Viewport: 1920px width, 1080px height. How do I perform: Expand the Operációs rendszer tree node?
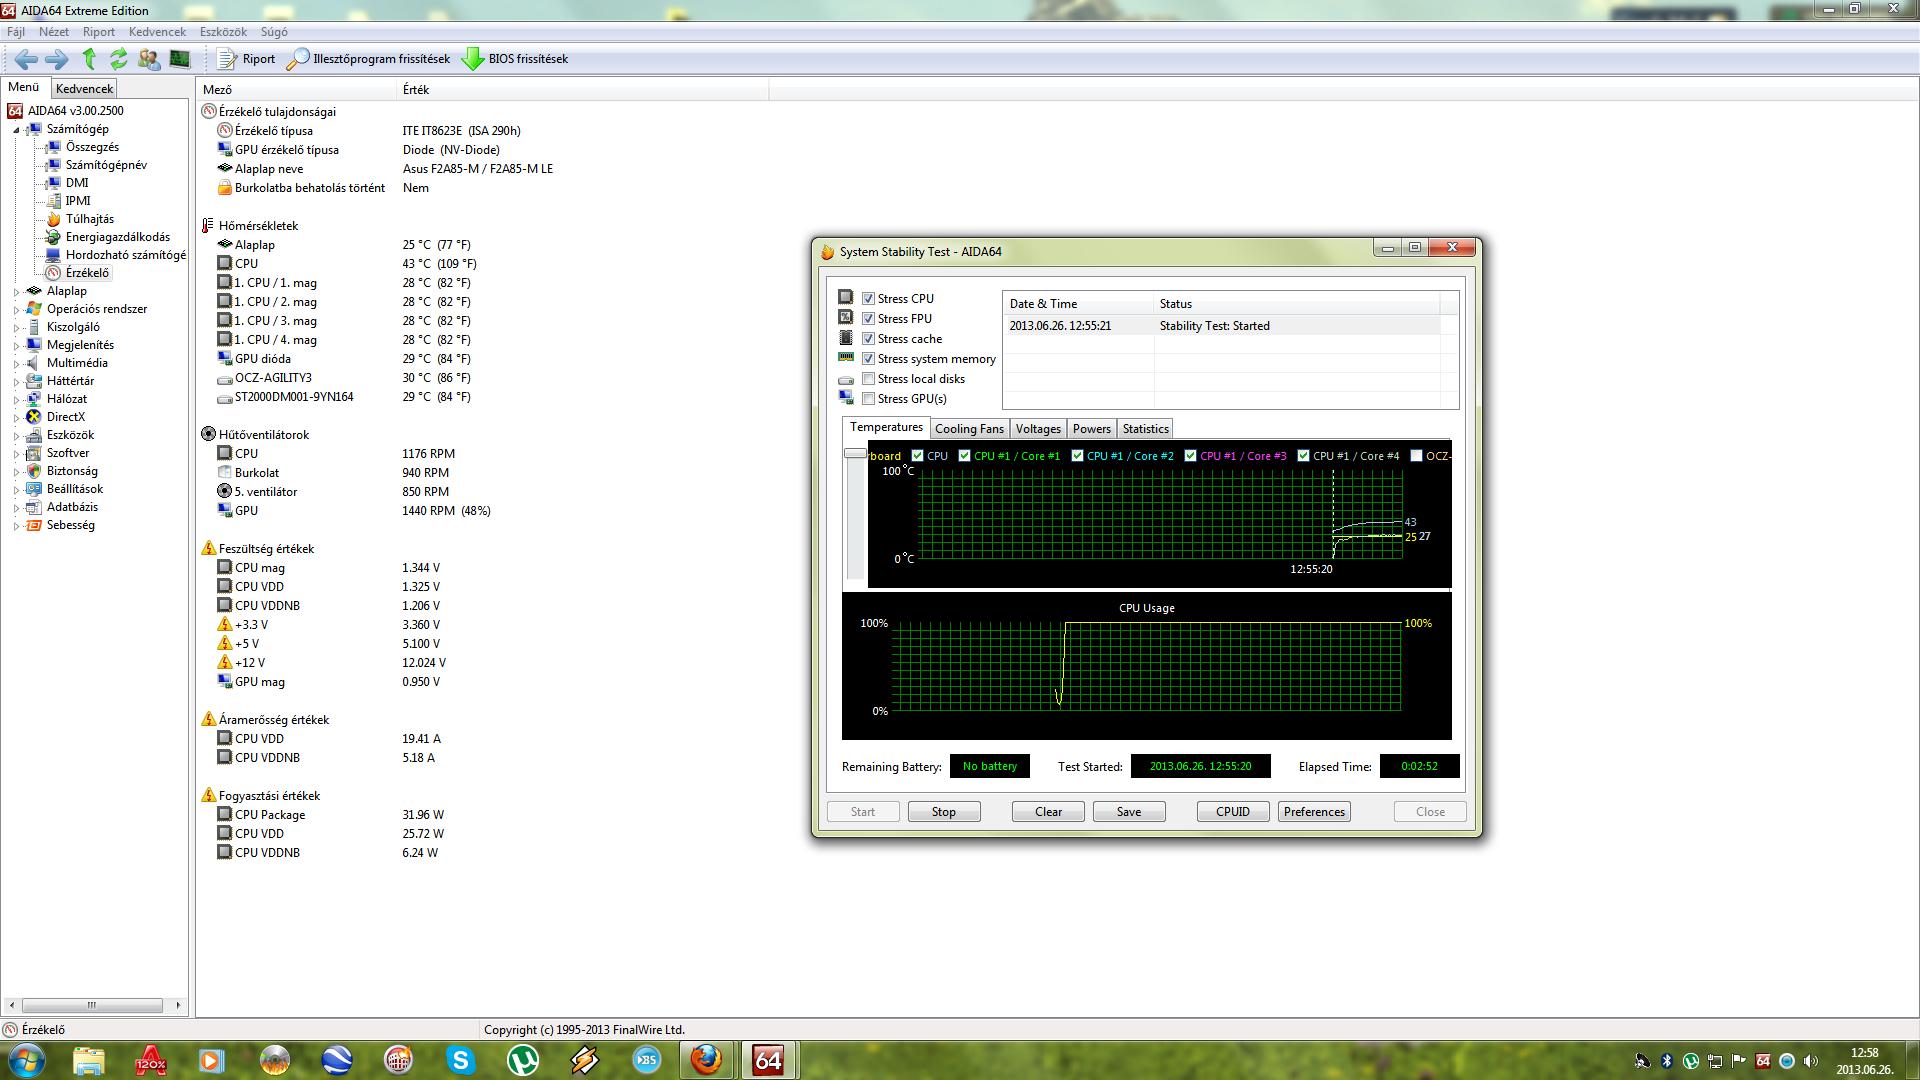pos(16,310)
